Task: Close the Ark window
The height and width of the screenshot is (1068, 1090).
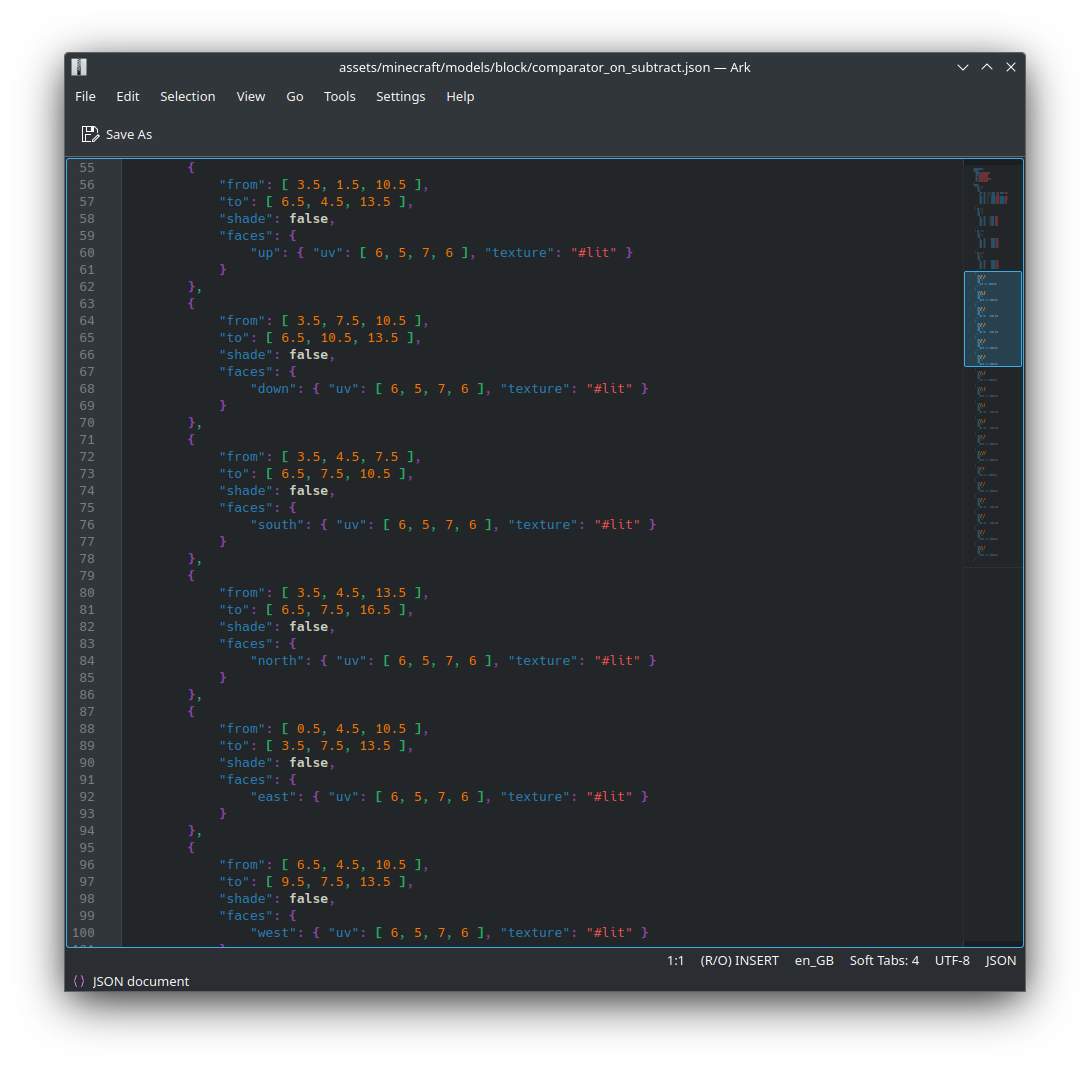Action: pos(1011,67)
